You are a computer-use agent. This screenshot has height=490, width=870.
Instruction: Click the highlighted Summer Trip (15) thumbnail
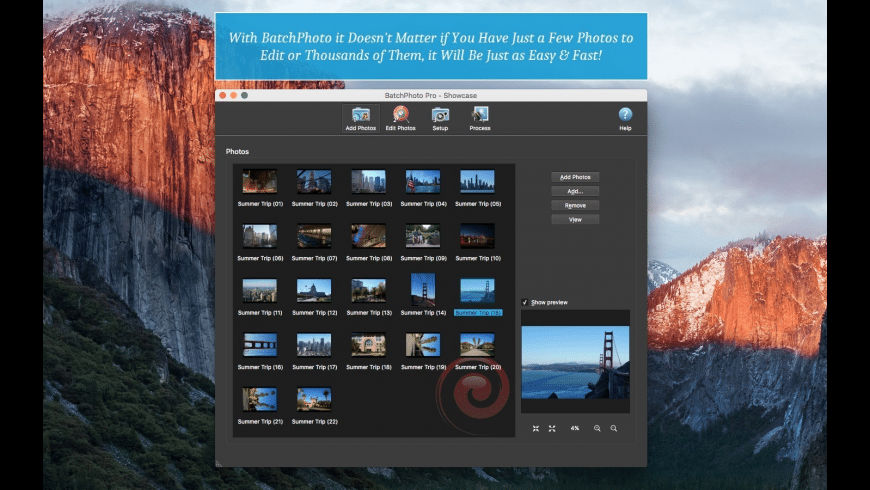[477, 290]
